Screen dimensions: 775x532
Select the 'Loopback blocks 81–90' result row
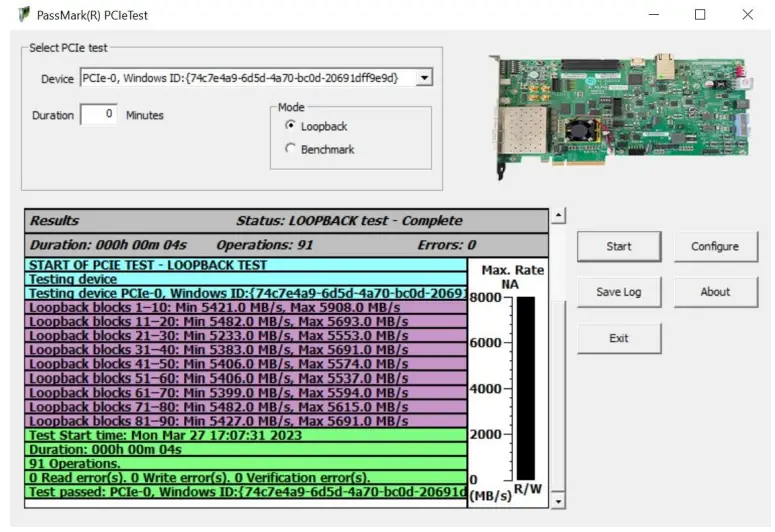pos(246,421)
